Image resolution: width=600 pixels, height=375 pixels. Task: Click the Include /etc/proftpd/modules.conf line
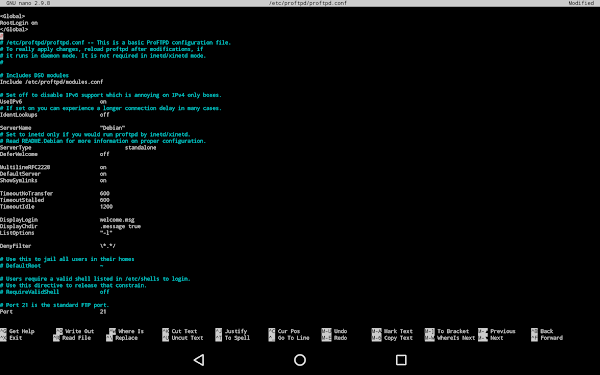52,82
